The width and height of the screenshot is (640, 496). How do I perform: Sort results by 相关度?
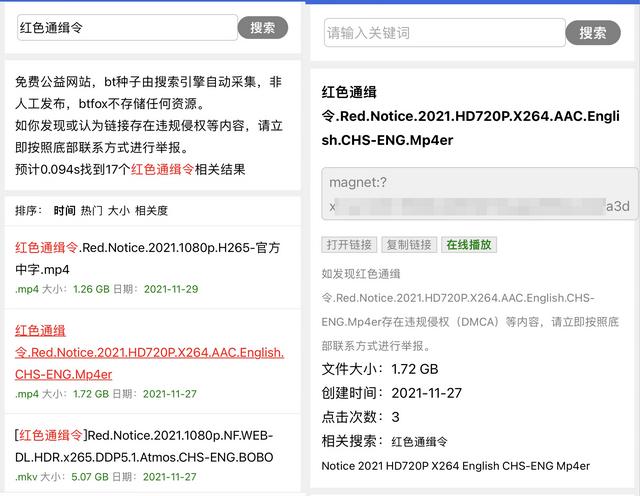pos(151,211)
